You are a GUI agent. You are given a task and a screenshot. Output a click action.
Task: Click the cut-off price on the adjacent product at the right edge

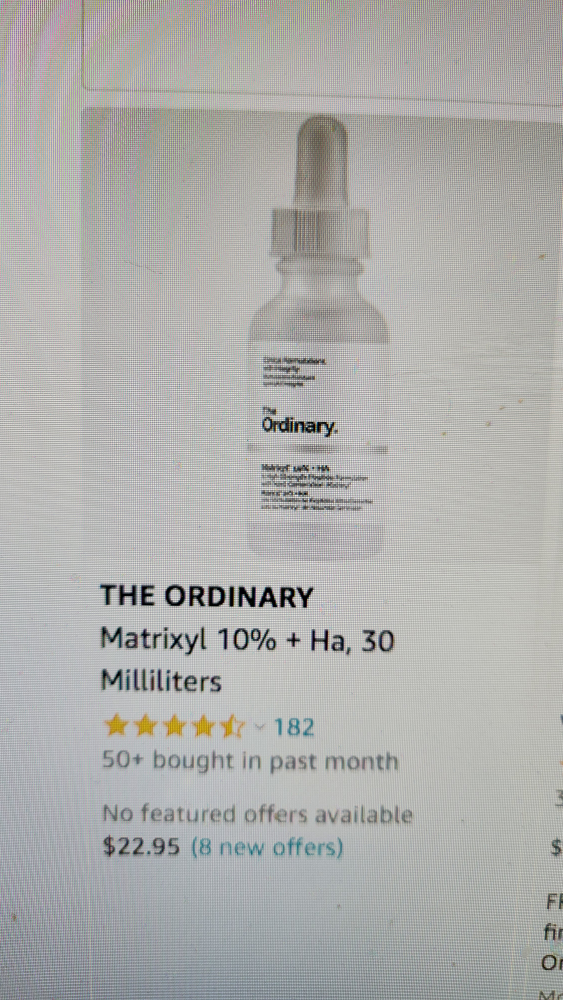click(x=556, y=848)
